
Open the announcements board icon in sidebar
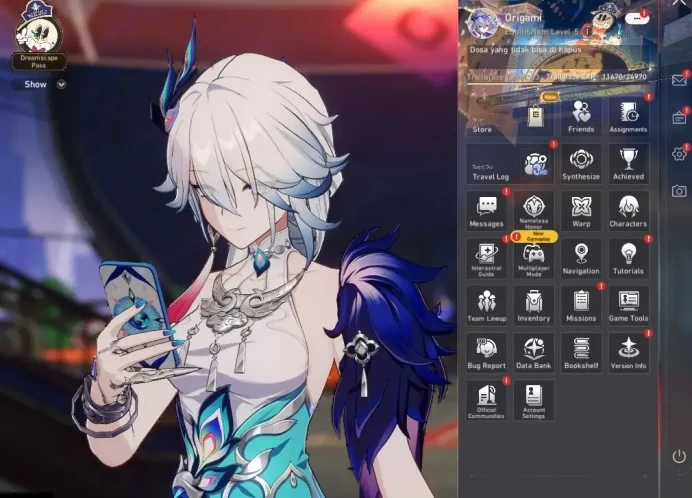point(679,118)
